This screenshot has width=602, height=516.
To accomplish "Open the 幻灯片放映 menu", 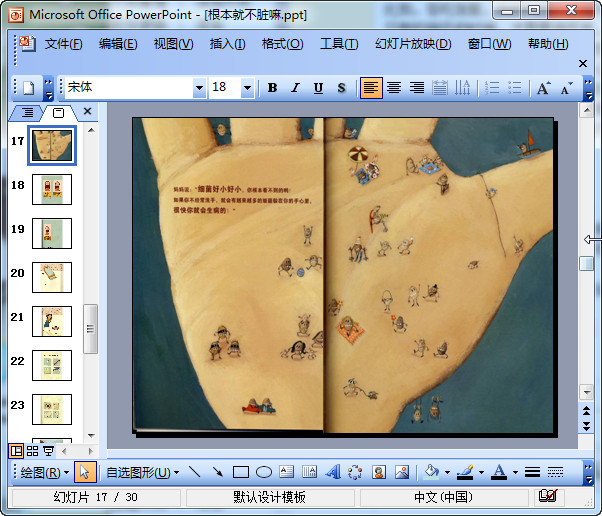I will click(413, 44).
